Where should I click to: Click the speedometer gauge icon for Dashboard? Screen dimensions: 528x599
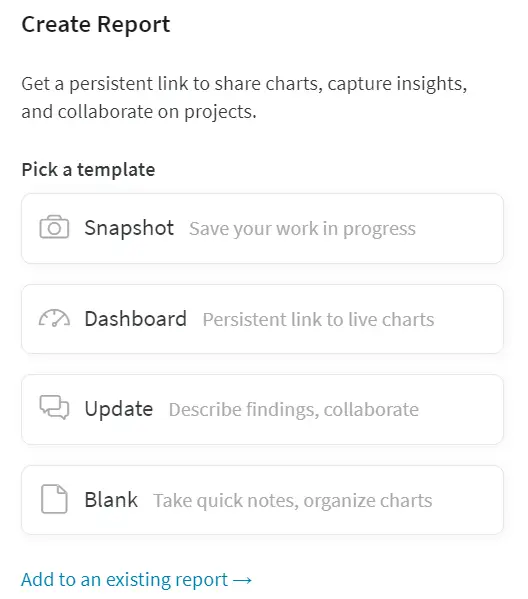(x=54, y=318)
